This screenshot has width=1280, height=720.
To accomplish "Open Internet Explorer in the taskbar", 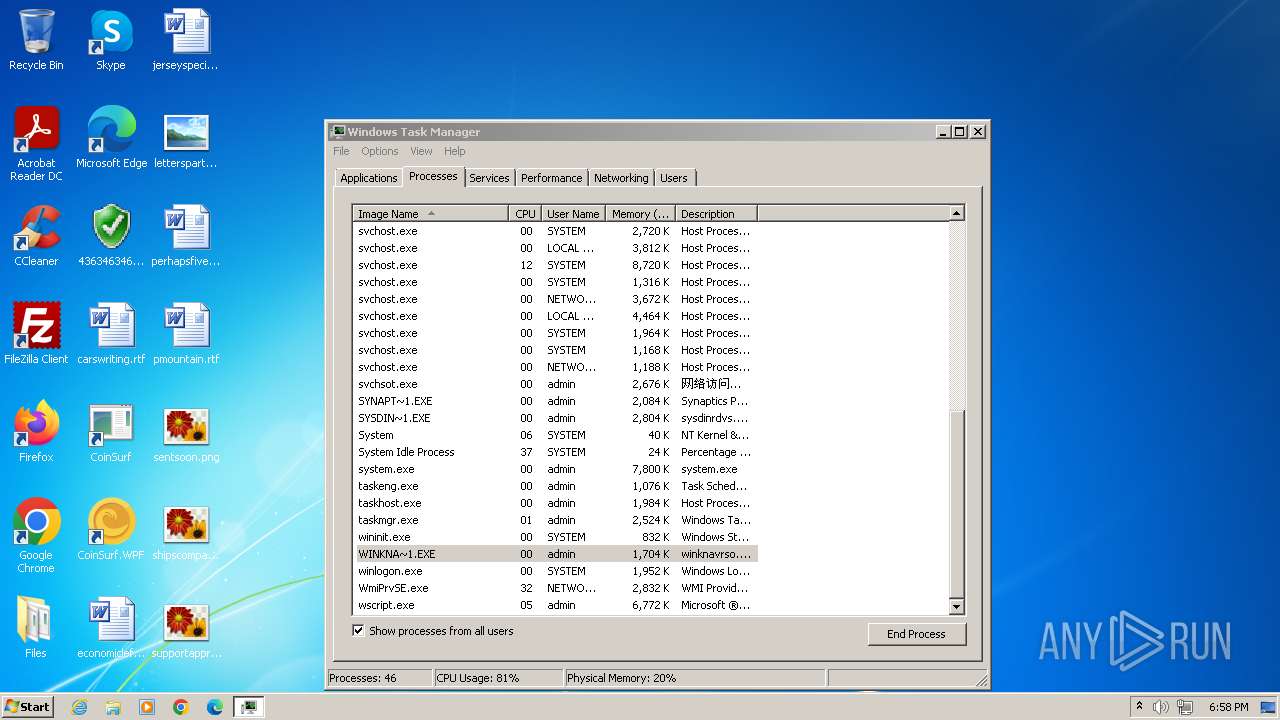I will 79,707.
